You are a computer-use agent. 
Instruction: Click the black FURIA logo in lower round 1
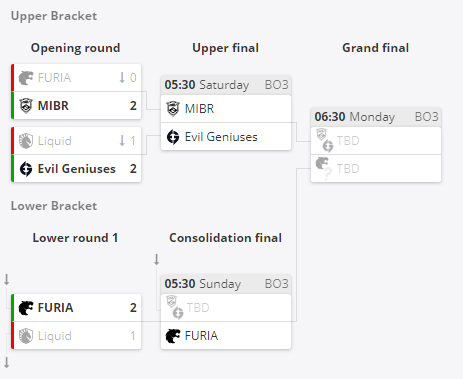click(x=26, y=308)
